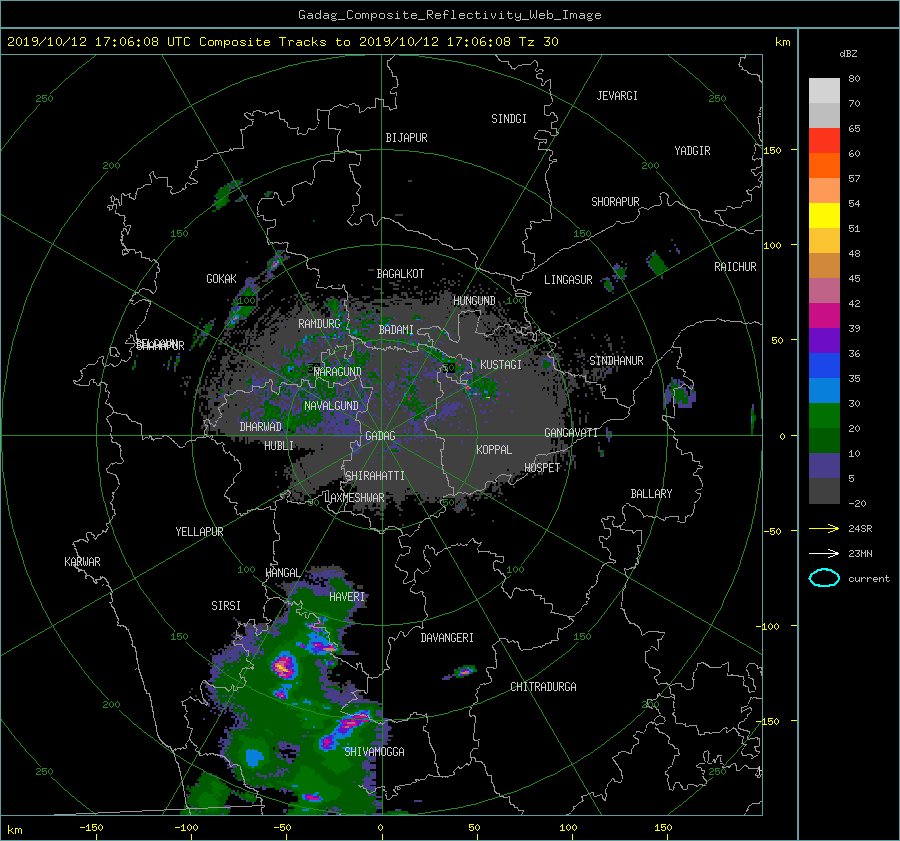Viewport: 900px width, 841px height.
Task: Select the BAGALKOT city label
Action: click(x=400, y=274)
